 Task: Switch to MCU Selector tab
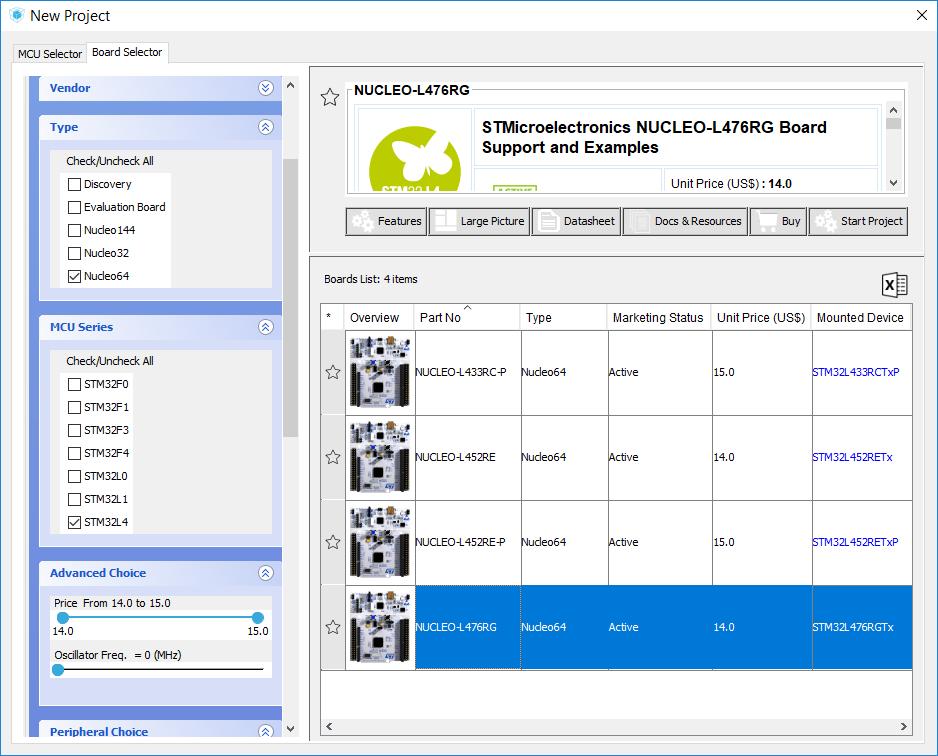[50, 54]
